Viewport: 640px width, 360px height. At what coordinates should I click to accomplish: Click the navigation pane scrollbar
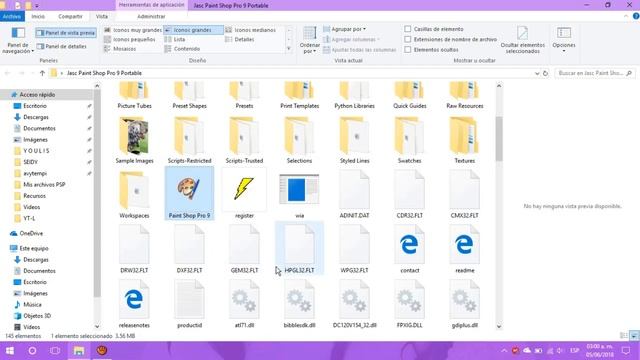click(97, 192)
